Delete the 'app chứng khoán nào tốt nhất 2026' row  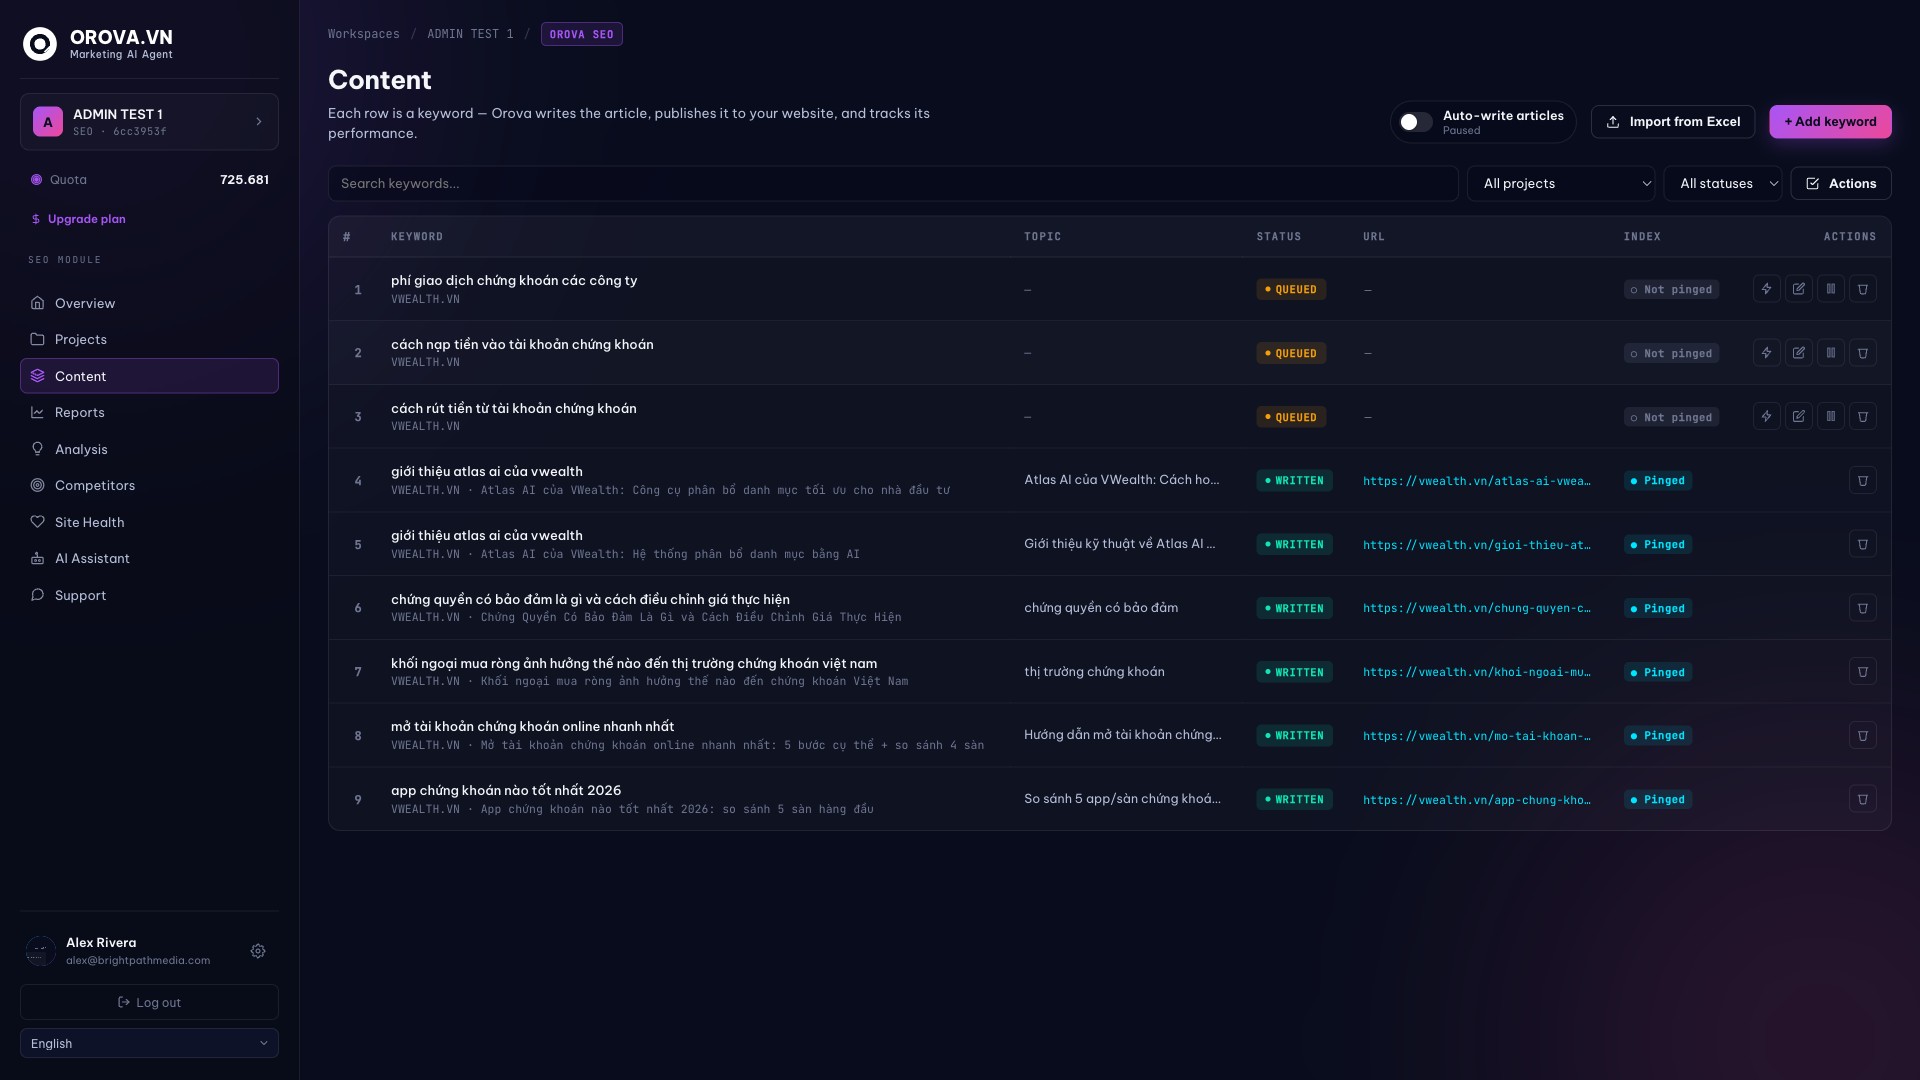[x=1863, y=799]
